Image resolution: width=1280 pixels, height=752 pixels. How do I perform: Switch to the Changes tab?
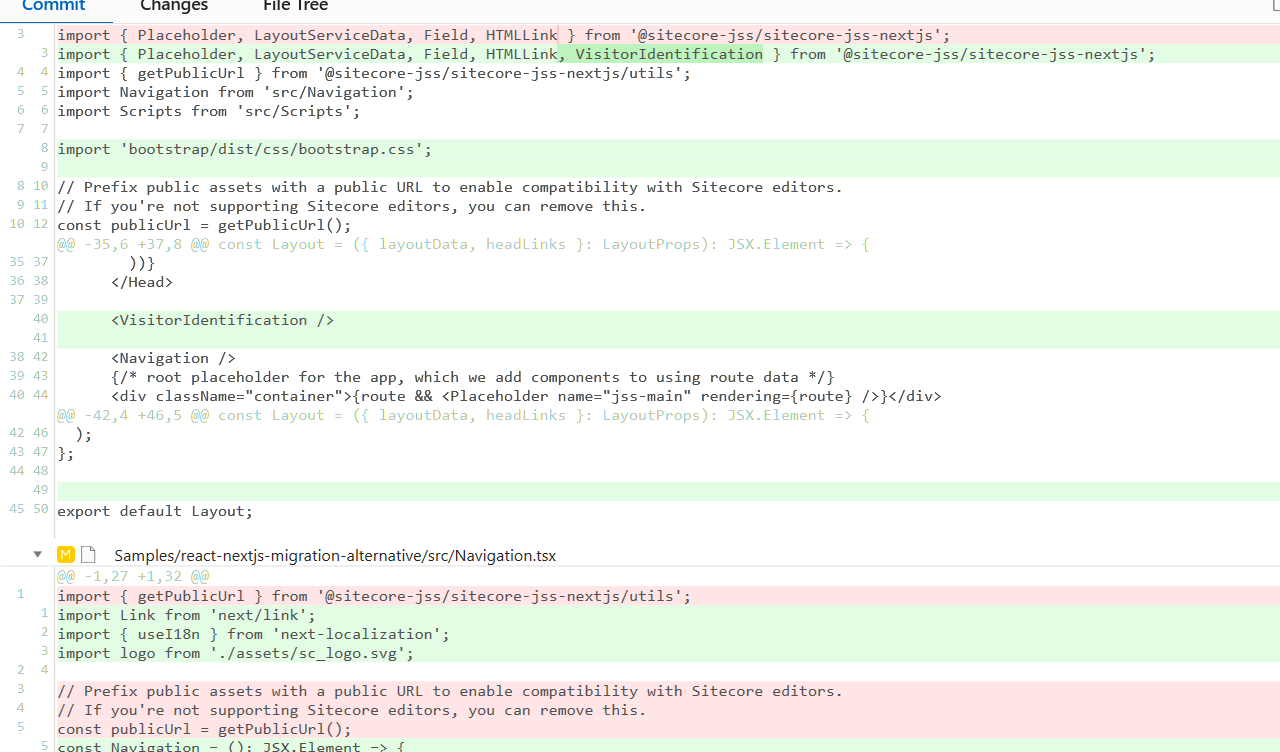click(174, 6)
